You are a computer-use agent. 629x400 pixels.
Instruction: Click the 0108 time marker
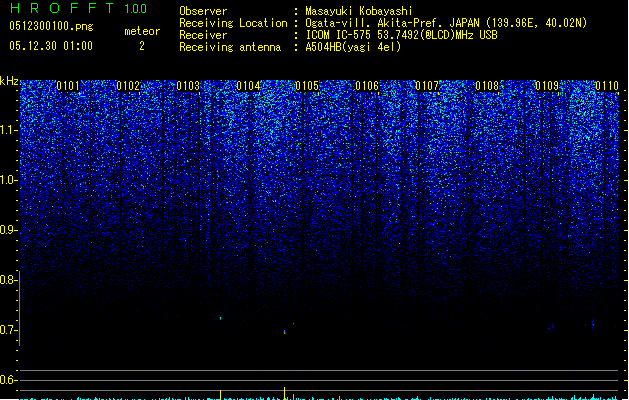487,86
